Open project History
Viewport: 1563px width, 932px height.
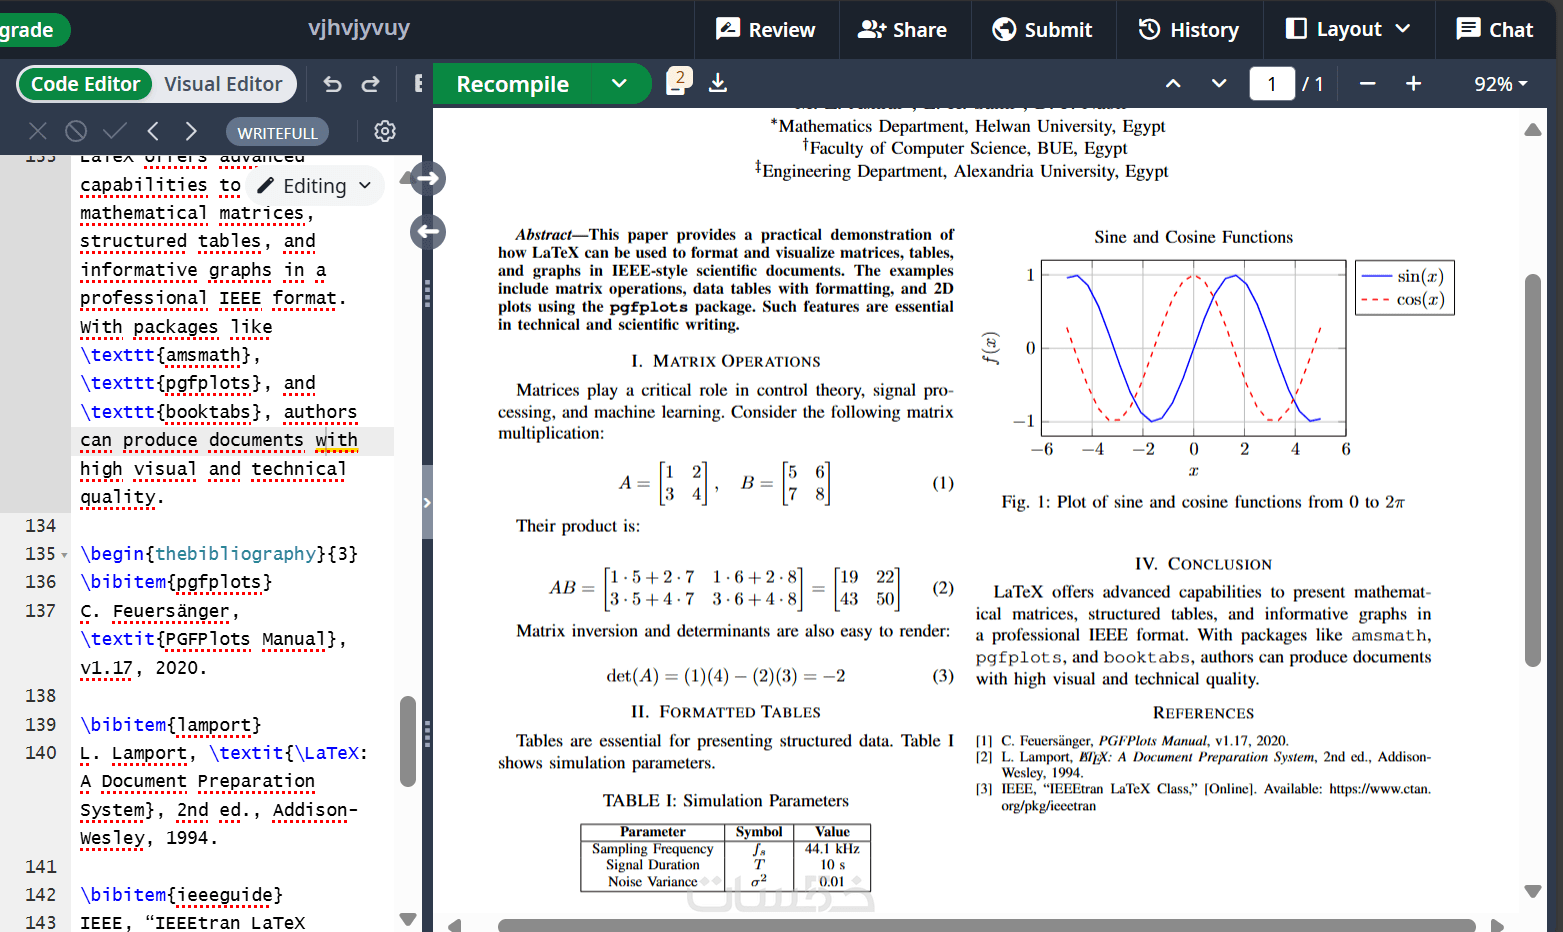1189,29
